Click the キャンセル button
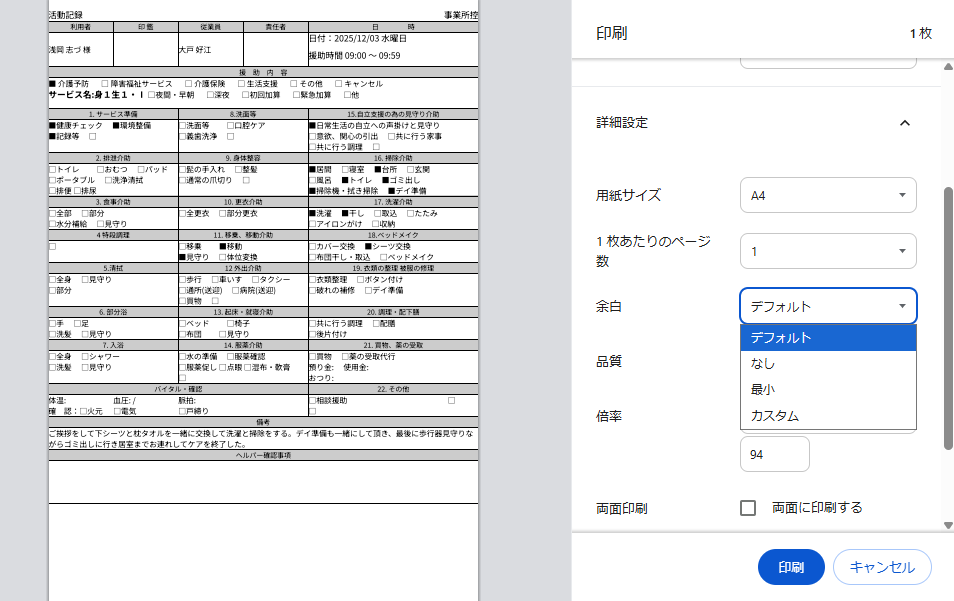 (x=881, y=567)
